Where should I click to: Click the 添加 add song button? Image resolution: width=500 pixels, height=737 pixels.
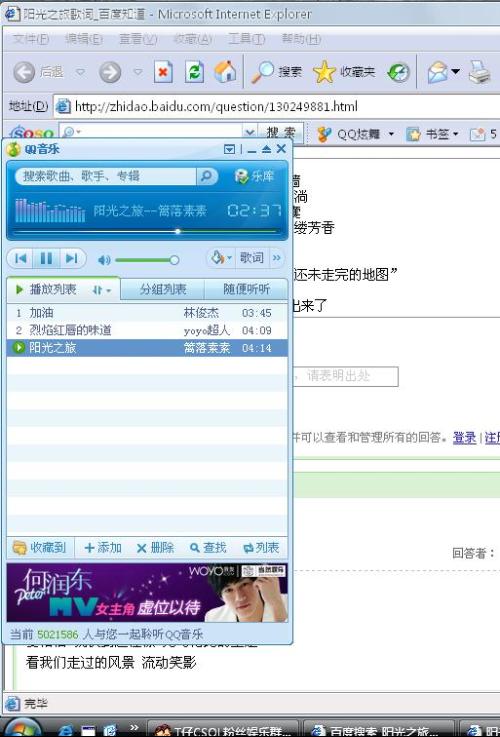click(103, 548)
